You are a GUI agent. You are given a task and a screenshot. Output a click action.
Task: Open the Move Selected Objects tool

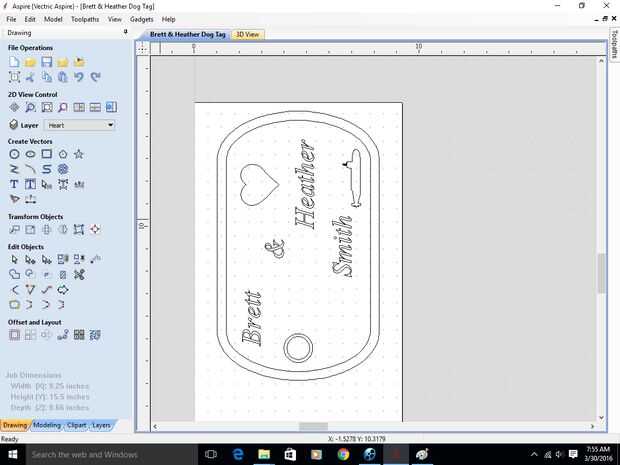(14, 229)
